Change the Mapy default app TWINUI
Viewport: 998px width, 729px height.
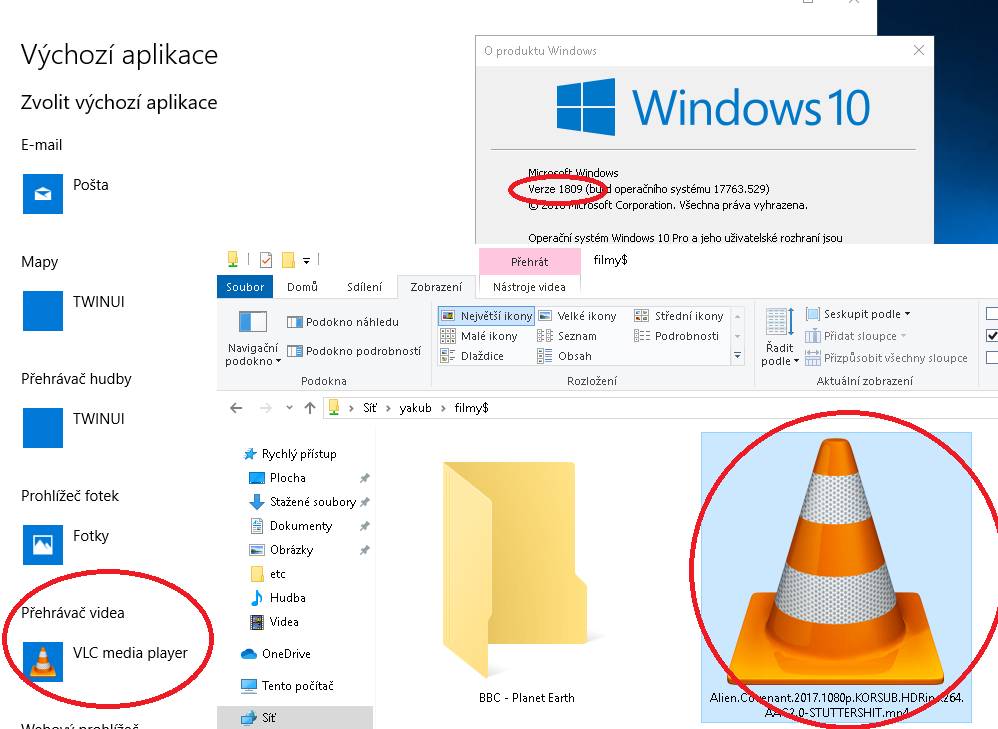[74, 311]
